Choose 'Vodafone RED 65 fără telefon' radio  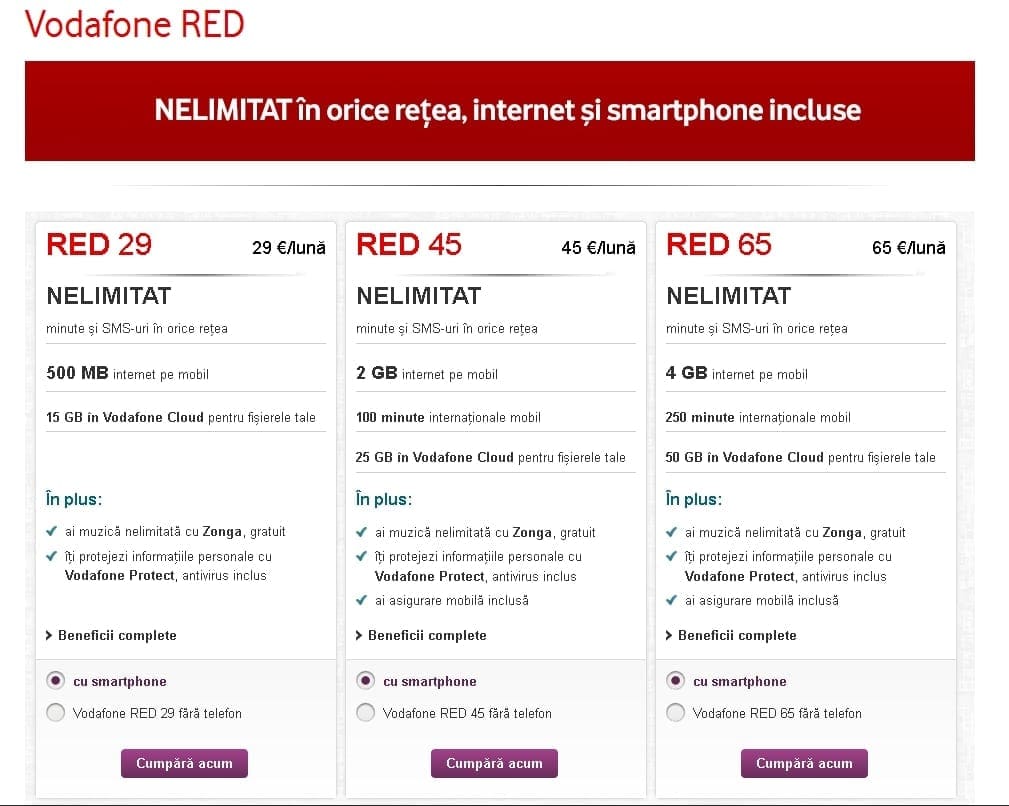coord(676,713)
